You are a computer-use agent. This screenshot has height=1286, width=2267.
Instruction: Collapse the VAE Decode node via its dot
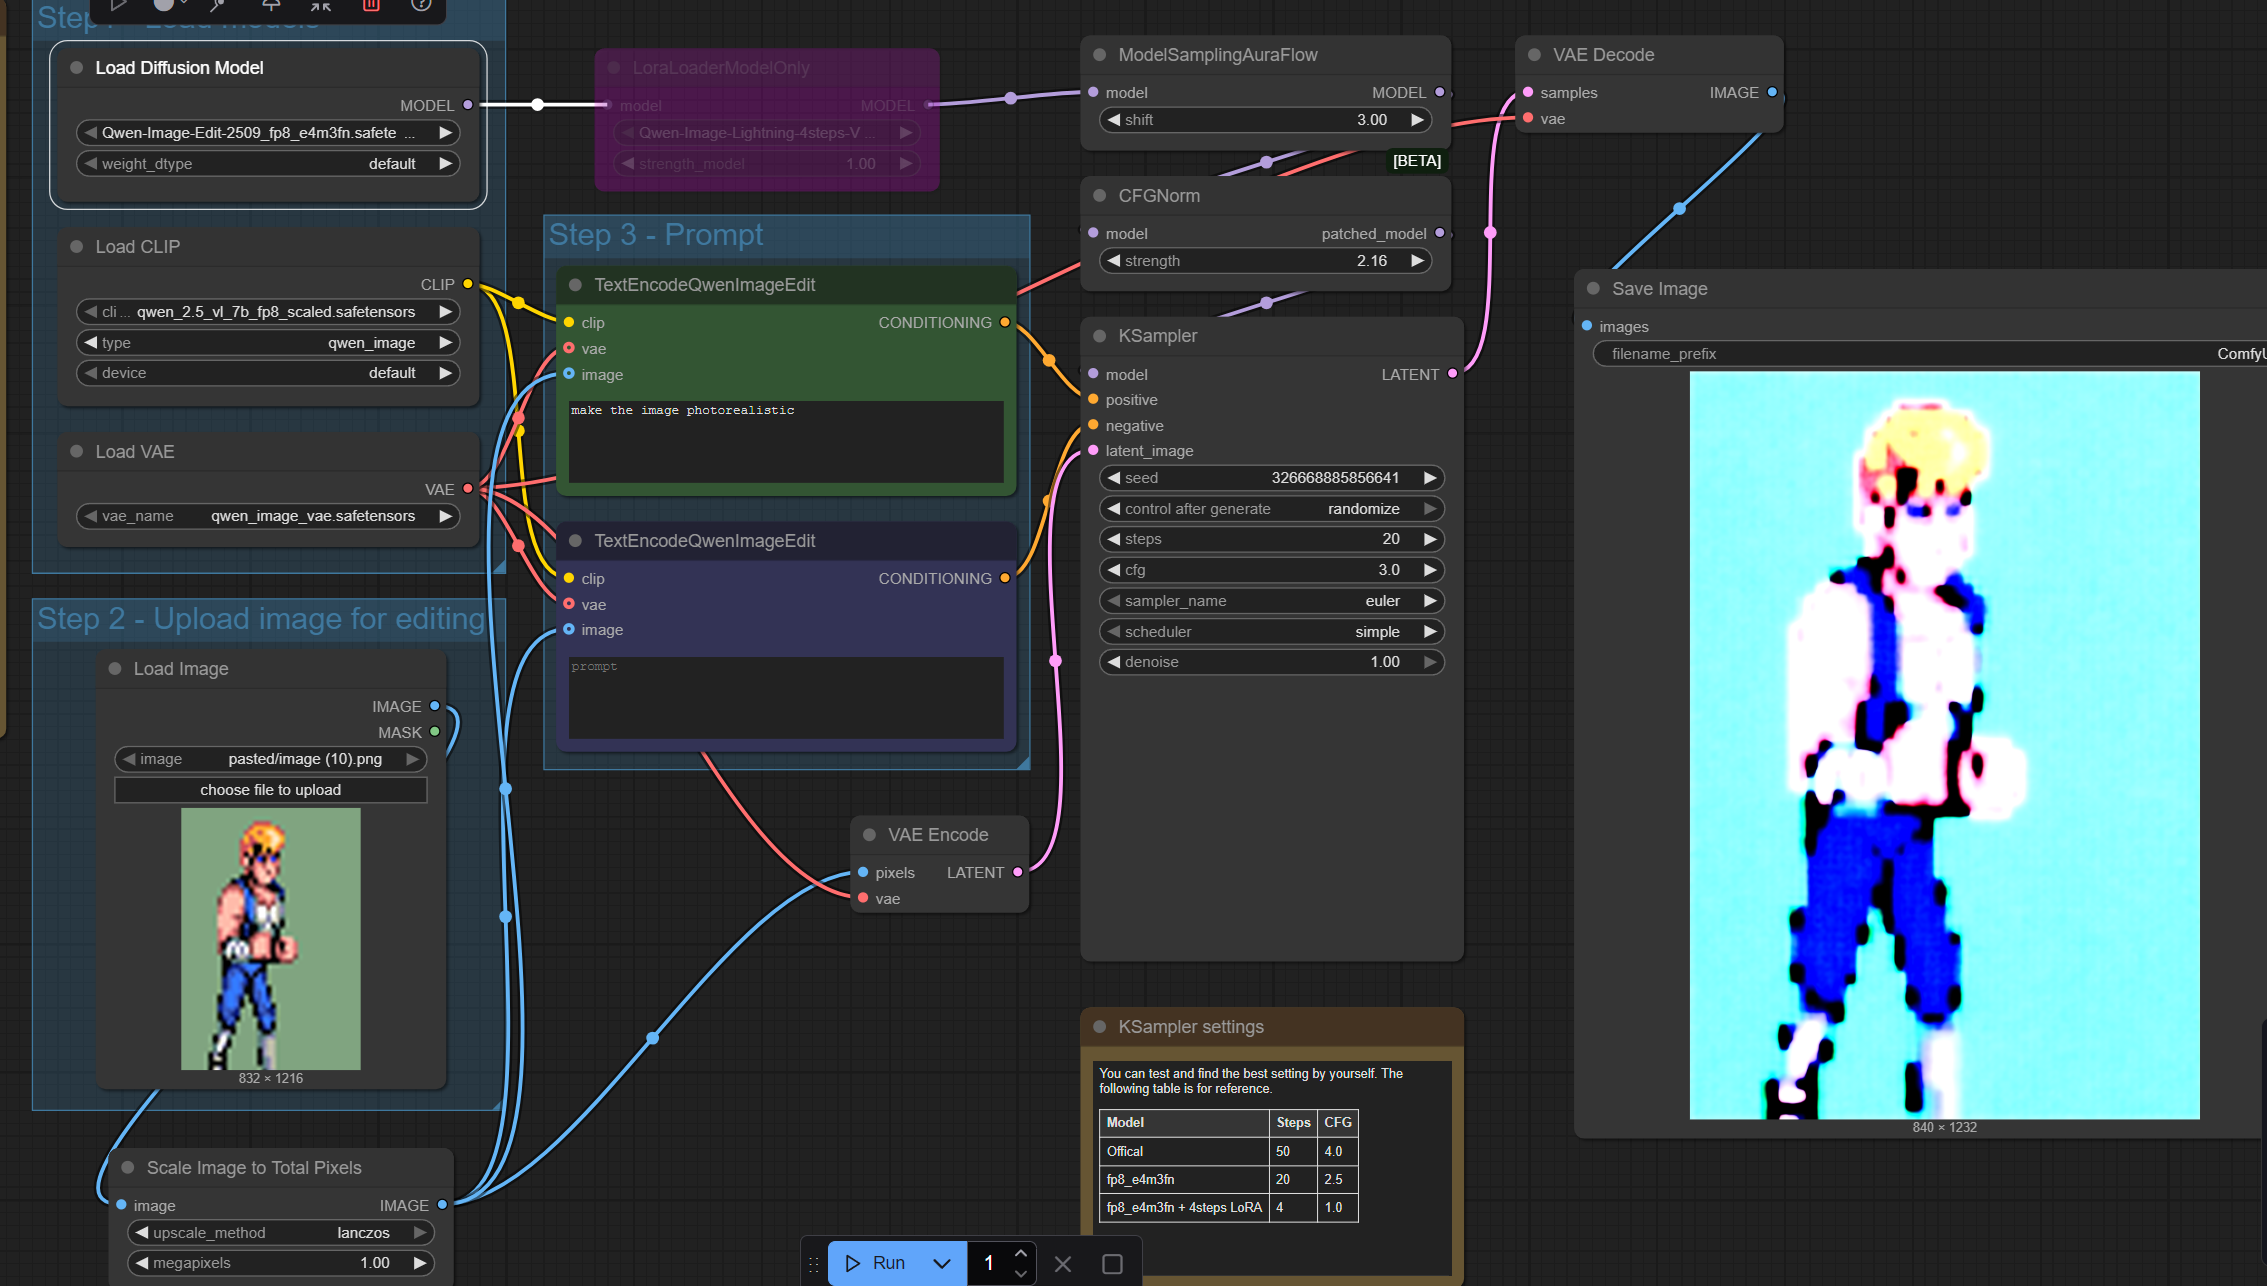point(1534,55)
